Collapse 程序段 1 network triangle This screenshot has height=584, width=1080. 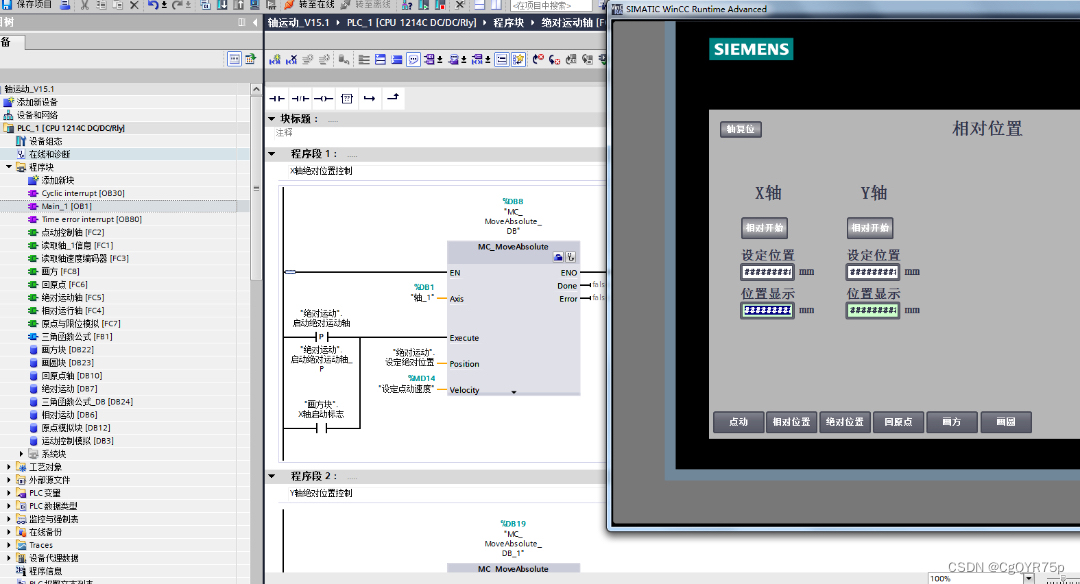tap(271, 154)
